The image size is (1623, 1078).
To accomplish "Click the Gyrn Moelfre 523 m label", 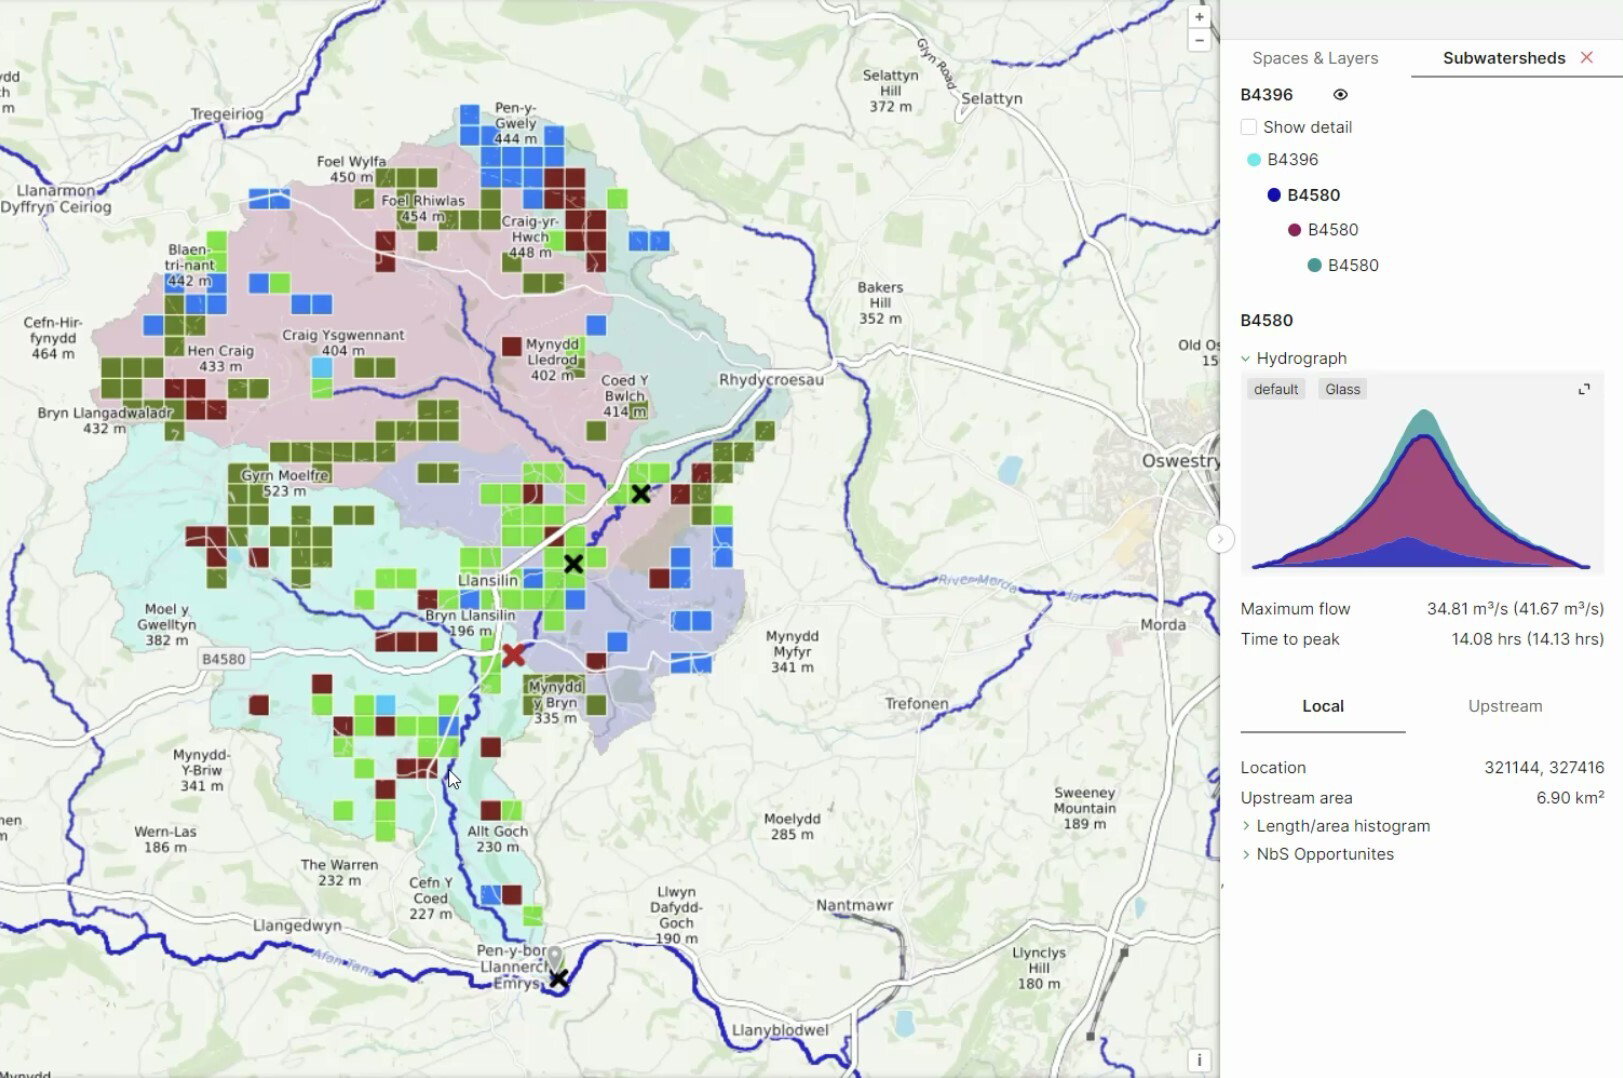I will click(x=284, y=483).
